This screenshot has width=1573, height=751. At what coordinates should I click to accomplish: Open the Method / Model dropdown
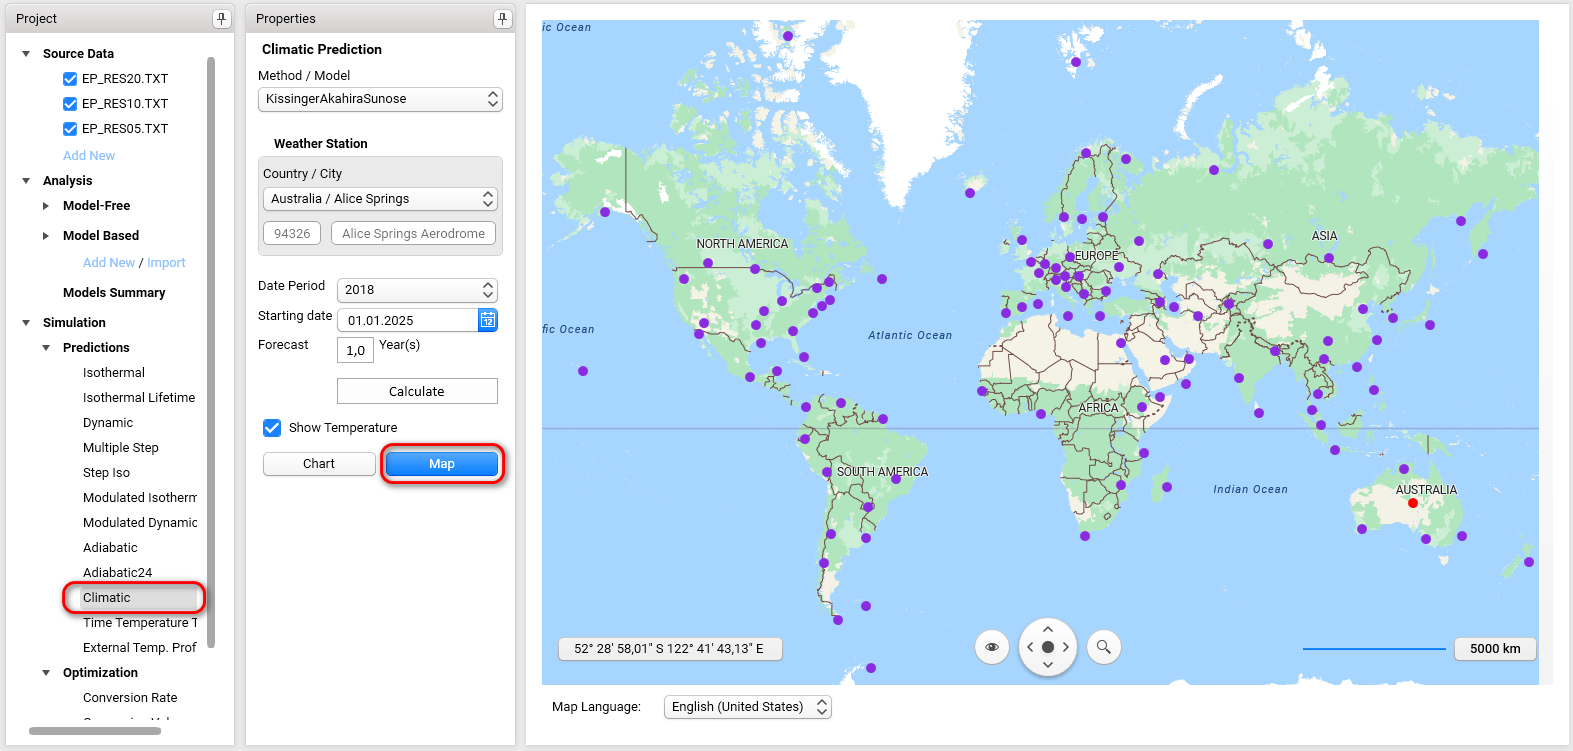[x=380, y=99]
